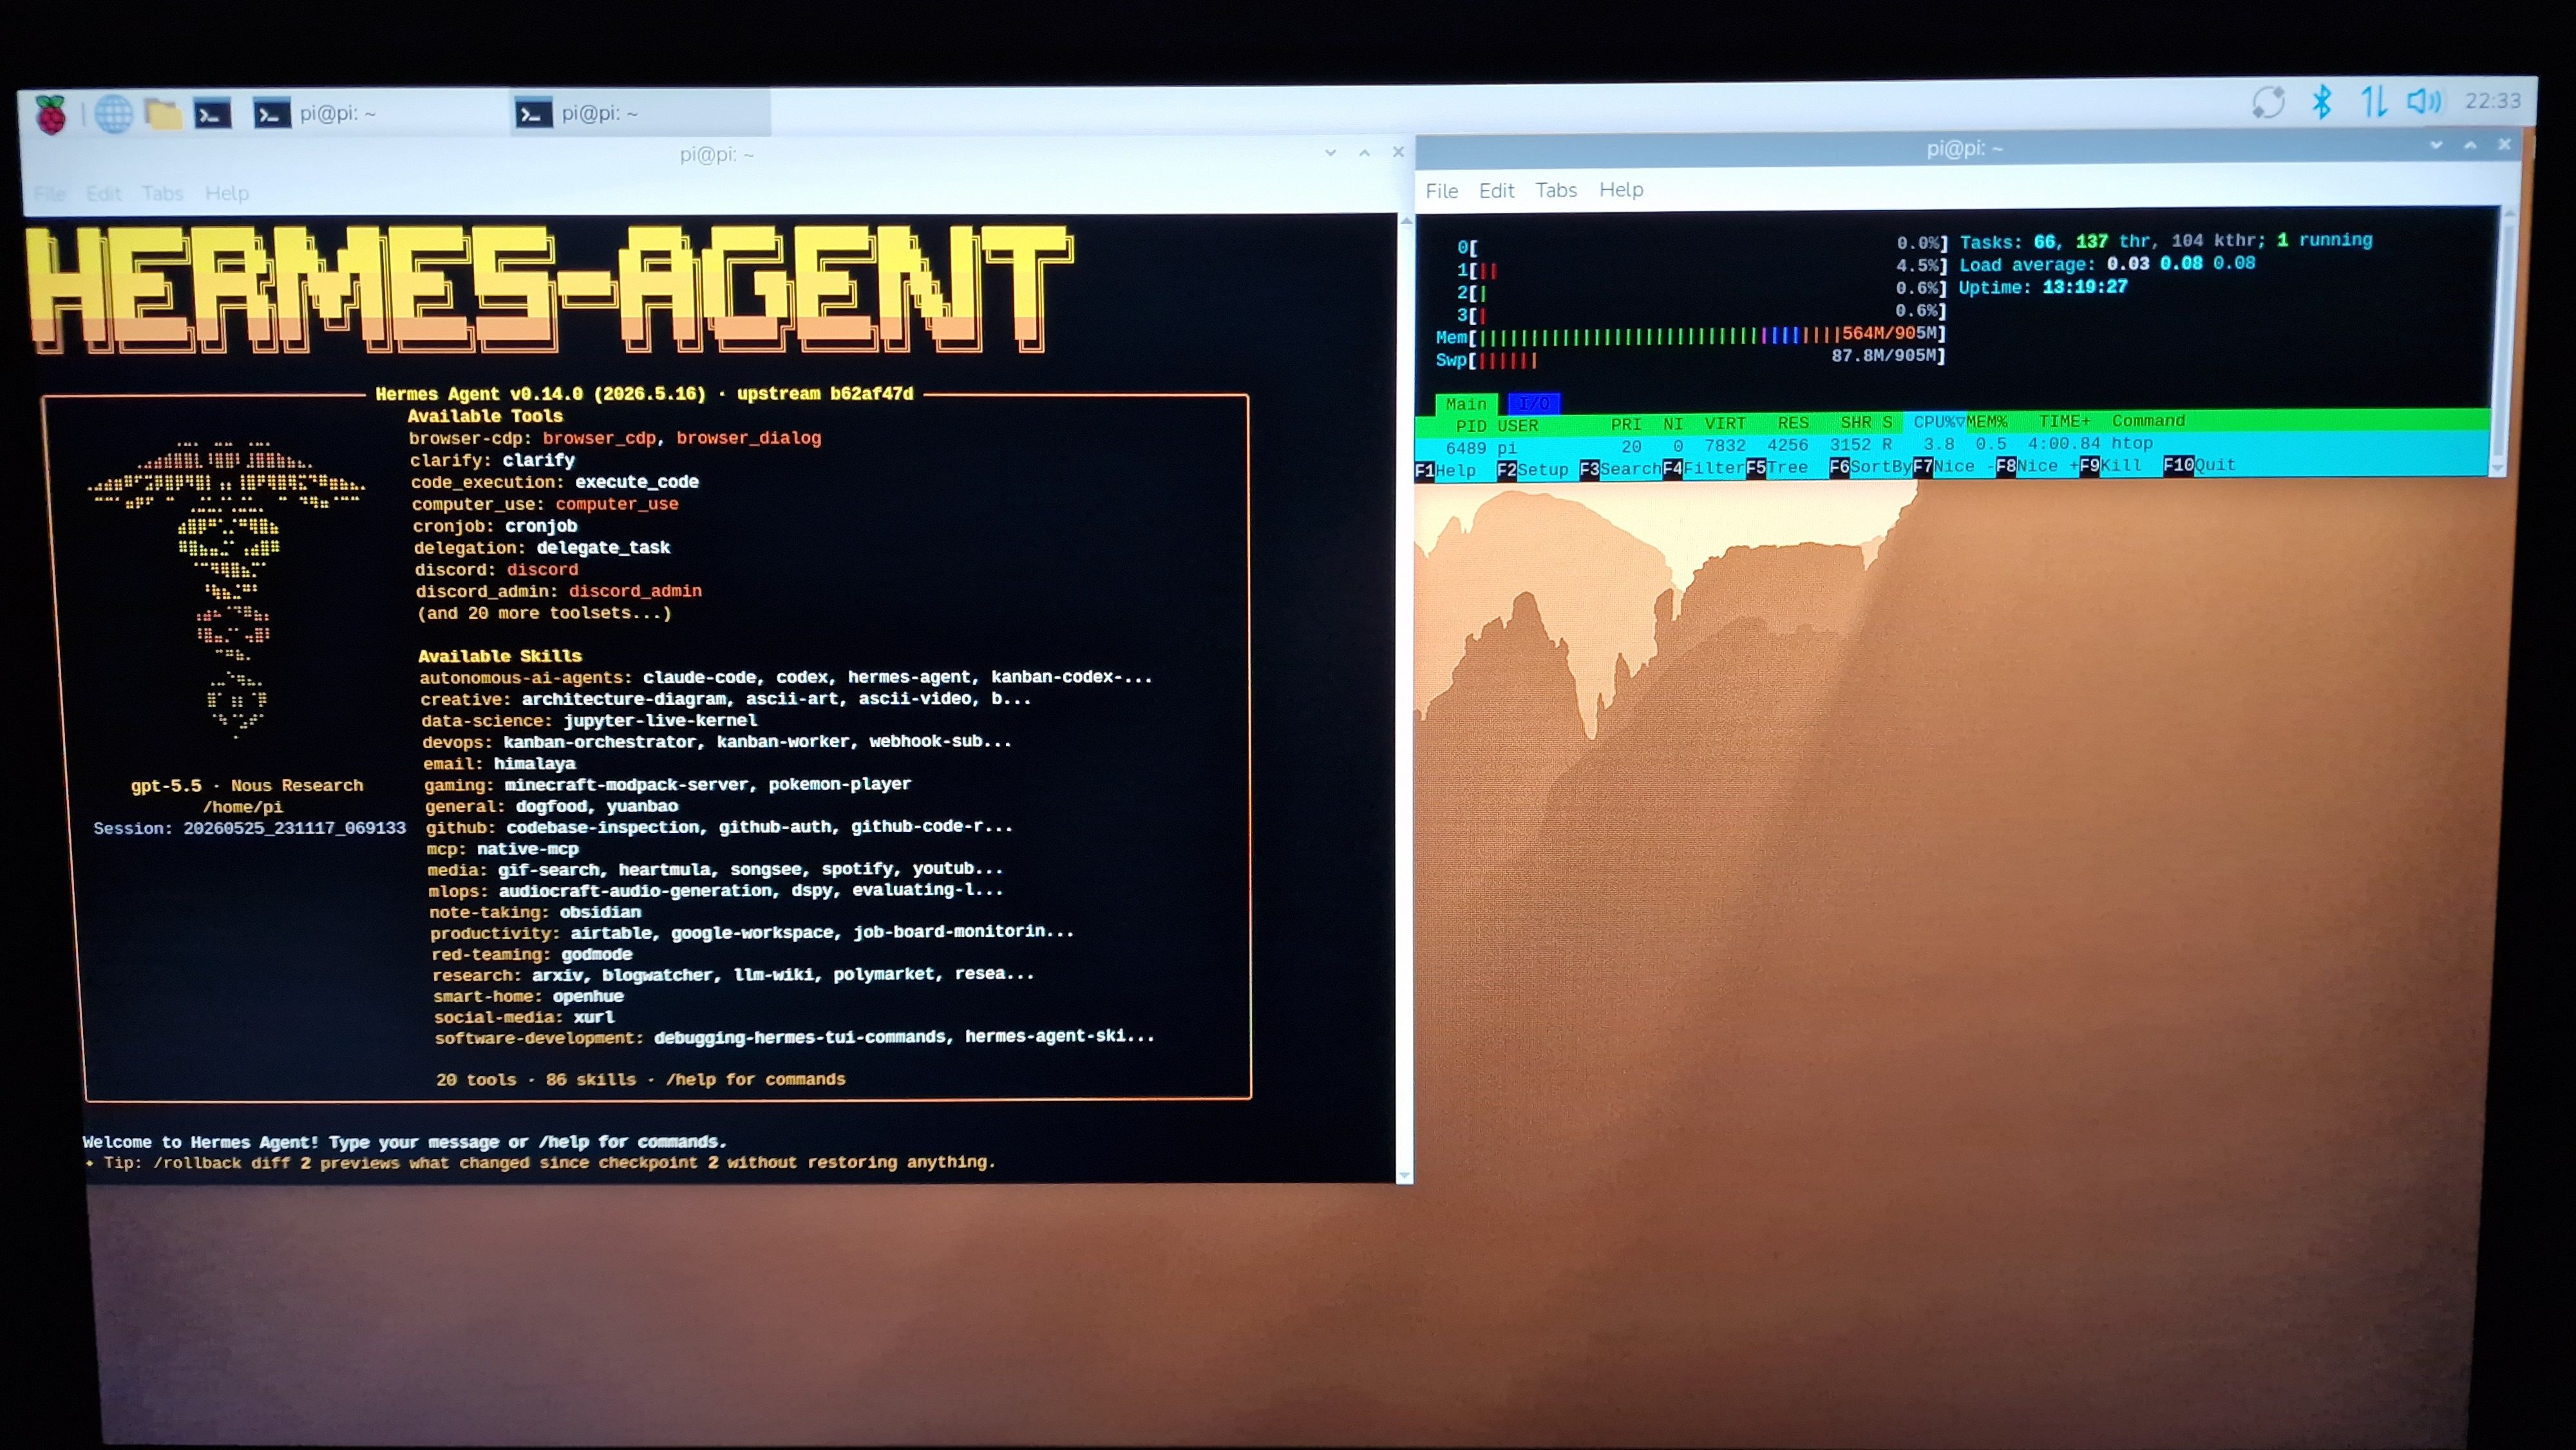Open Help menu in Hermes terminal window
Viewport: 2576px width, 1450px height.
pos(227,193)
